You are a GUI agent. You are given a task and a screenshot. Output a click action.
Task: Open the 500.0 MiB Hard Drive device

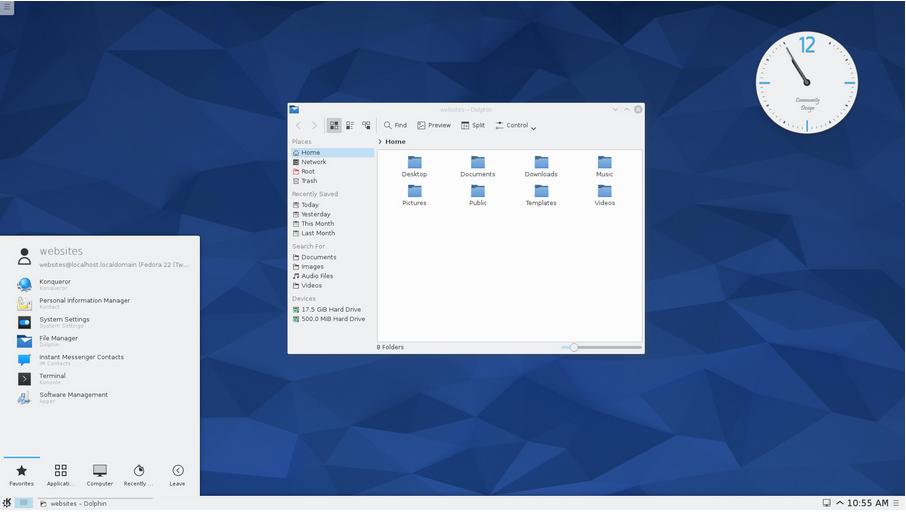(x=332, y=319)
